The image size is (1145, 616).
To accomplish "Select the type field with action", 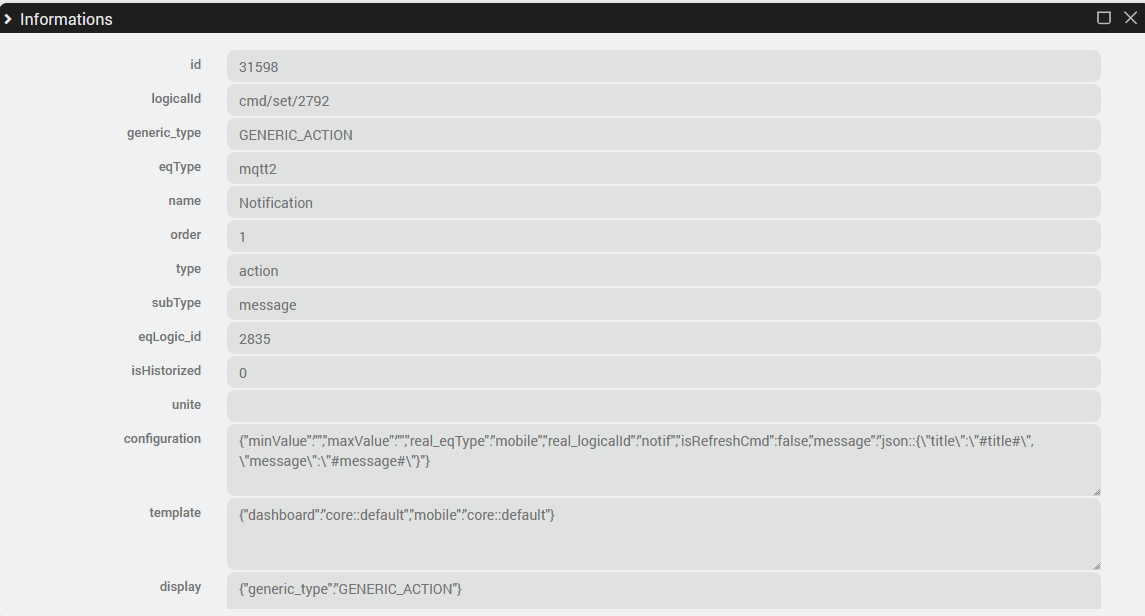I will [663, 271].
